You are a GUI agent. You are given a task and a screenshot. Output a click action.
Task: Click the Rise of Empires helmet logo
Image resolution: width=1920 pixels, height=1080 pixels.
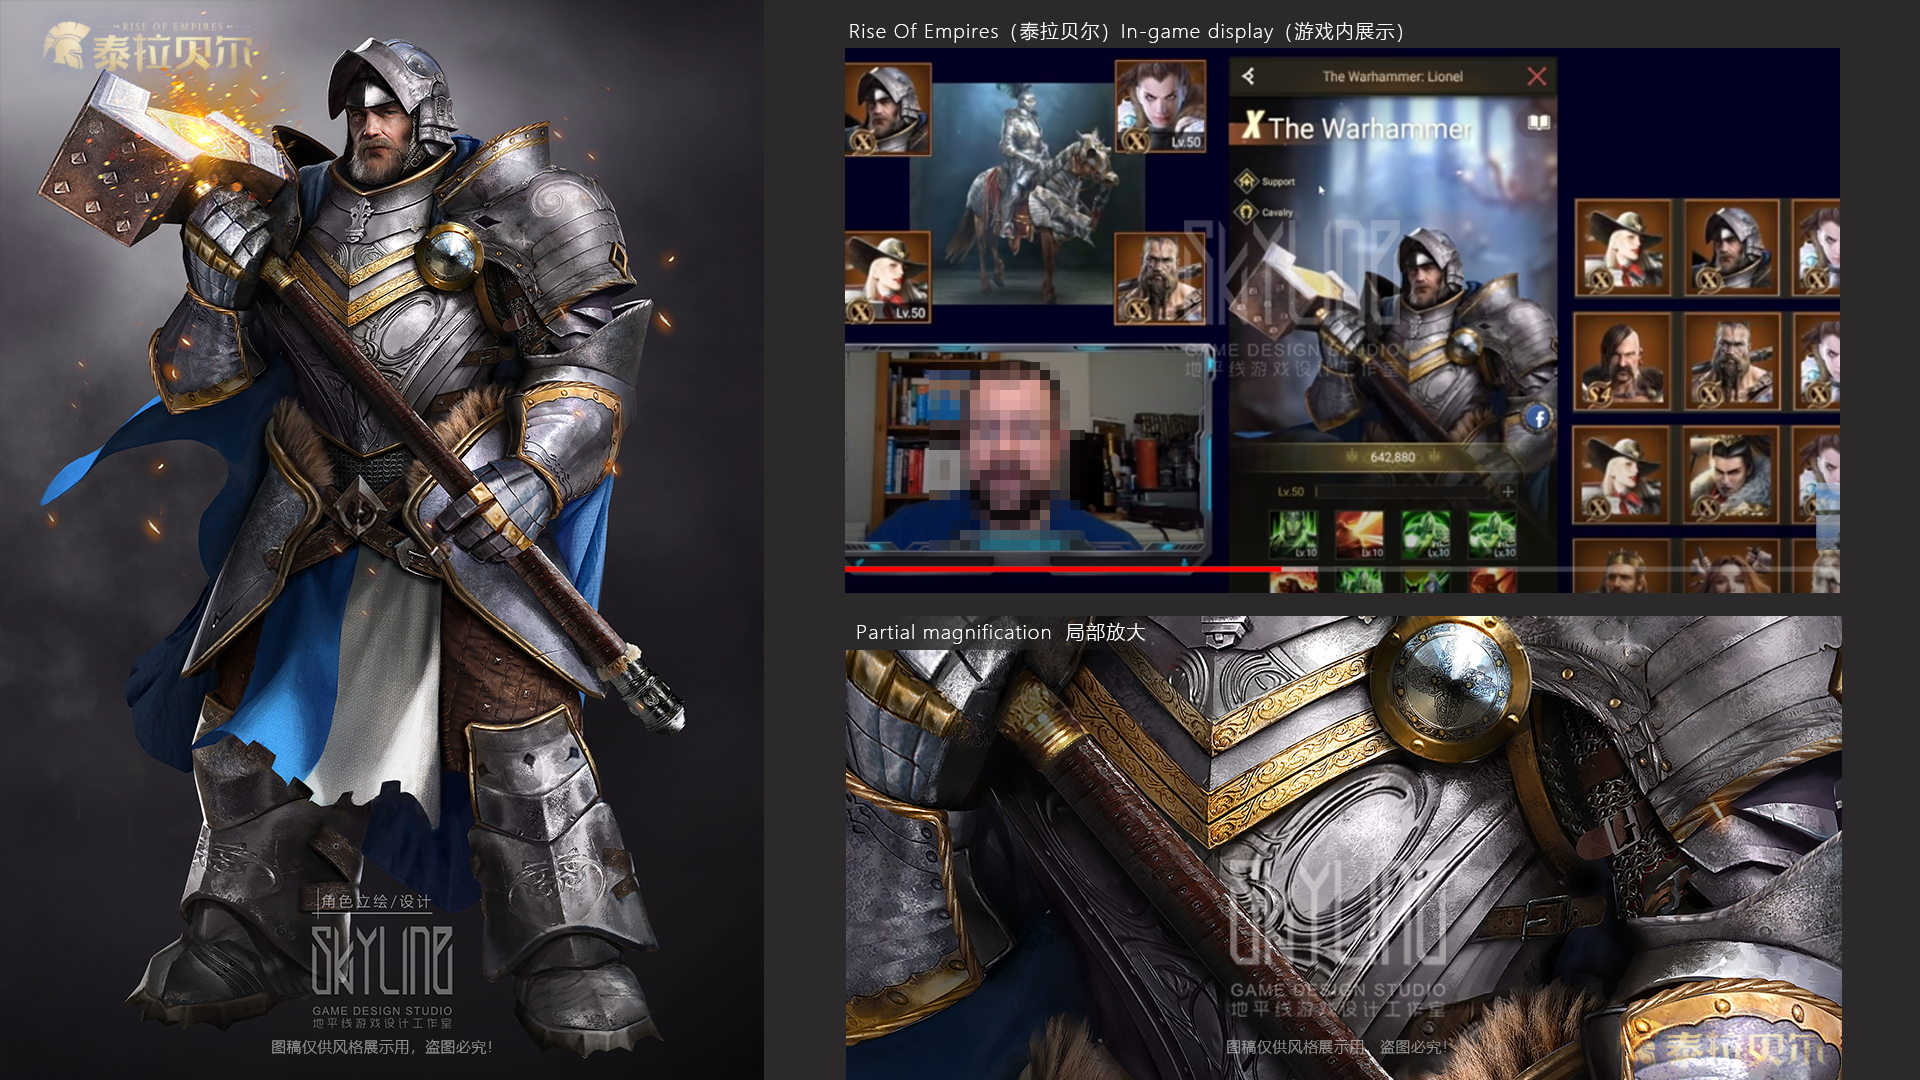click(66, 46)
